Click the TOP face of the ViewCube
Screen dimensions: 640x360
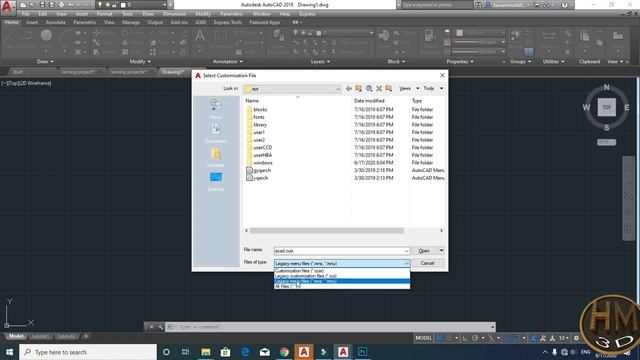tap(607, 107)
